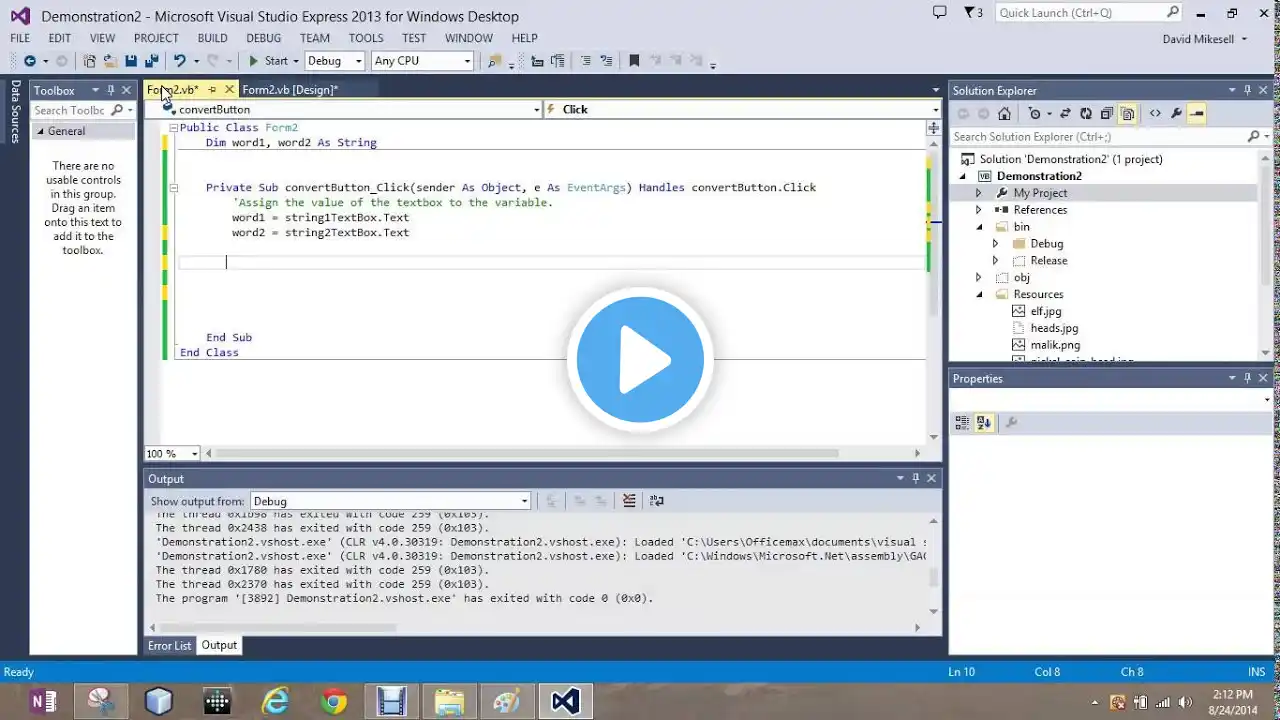Screen dimensions: 1280x720
Task: Click the Save All toolbar icon
Action: click(x=151, y=61)
